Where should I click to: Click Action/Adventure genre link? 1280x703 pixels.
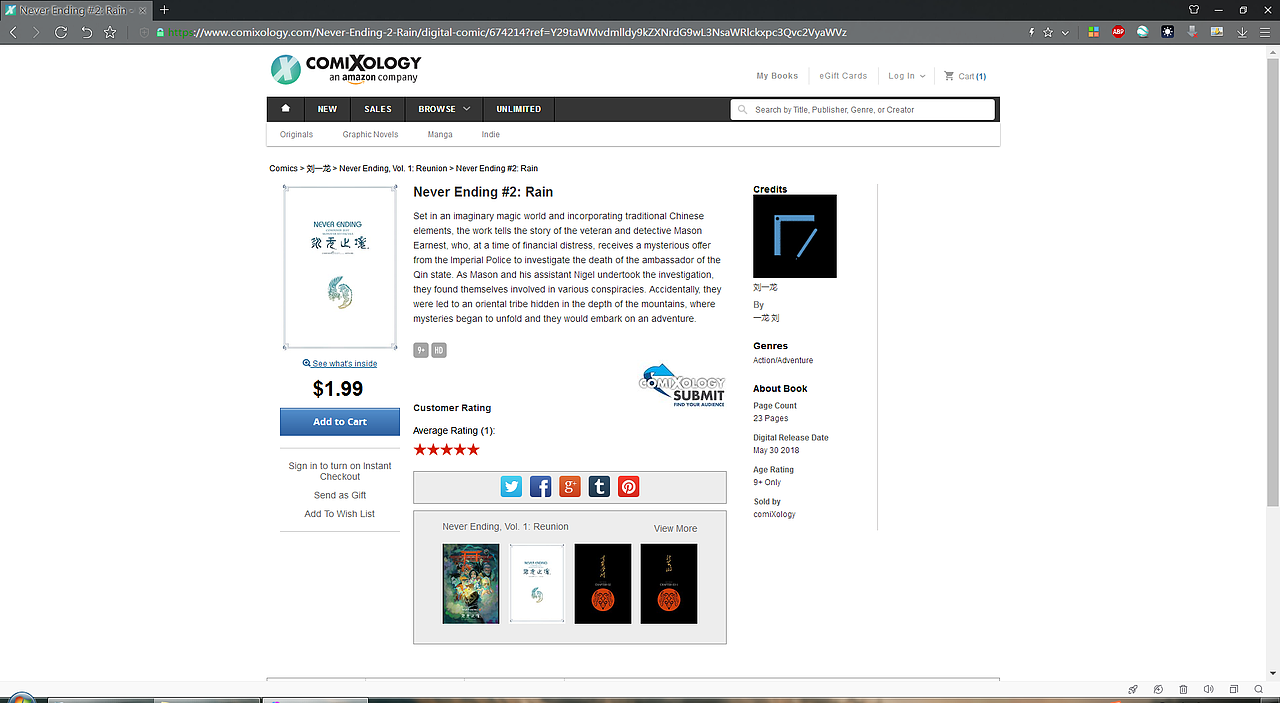[x=783, y=361]
